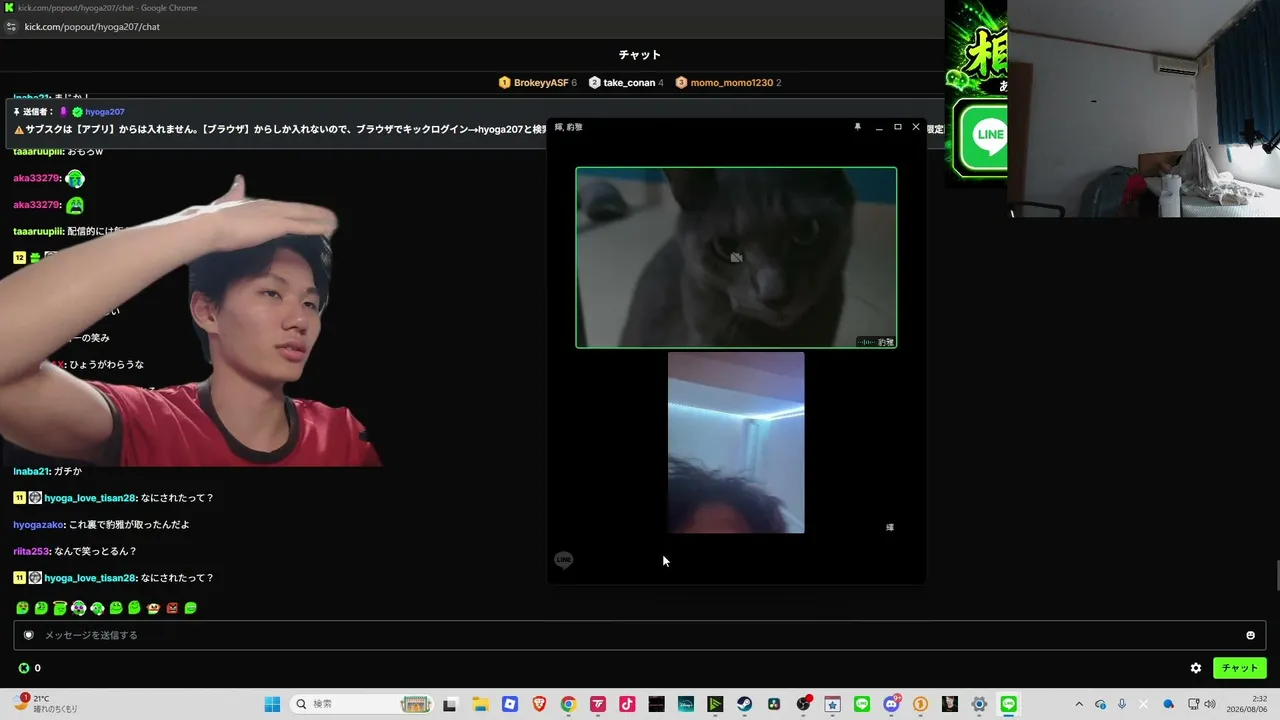Select the cat video feed thumbnail
1280x720 pixels.
pos(736,257)
